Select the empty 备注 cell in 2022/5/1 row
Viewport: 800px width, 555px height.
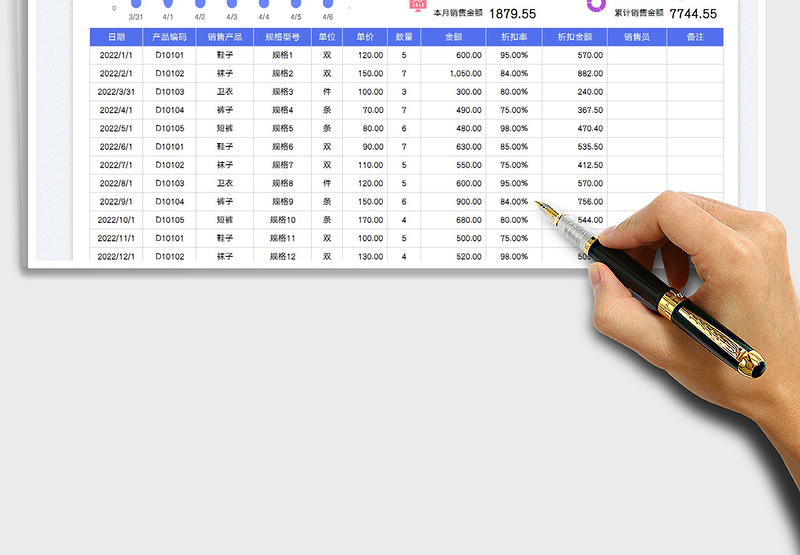click(x=695, y=129)
